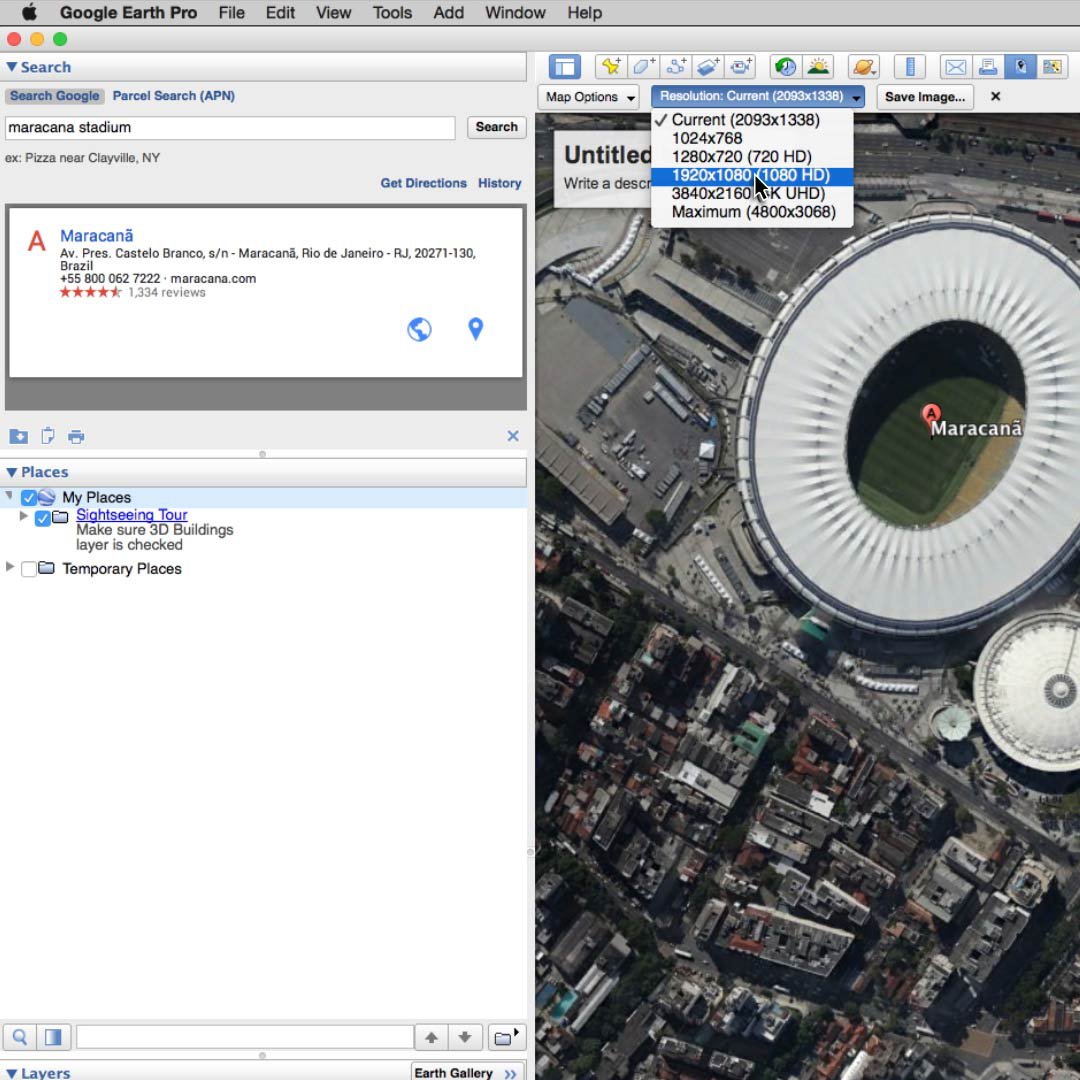Choose Maximum (4800x3068) resolution

coord(751,212)
